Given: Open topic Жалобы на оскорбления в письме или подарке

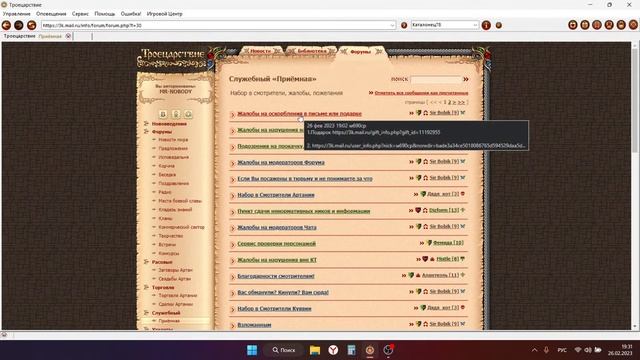Looking at the screenshot, I should tap(299, 113).
